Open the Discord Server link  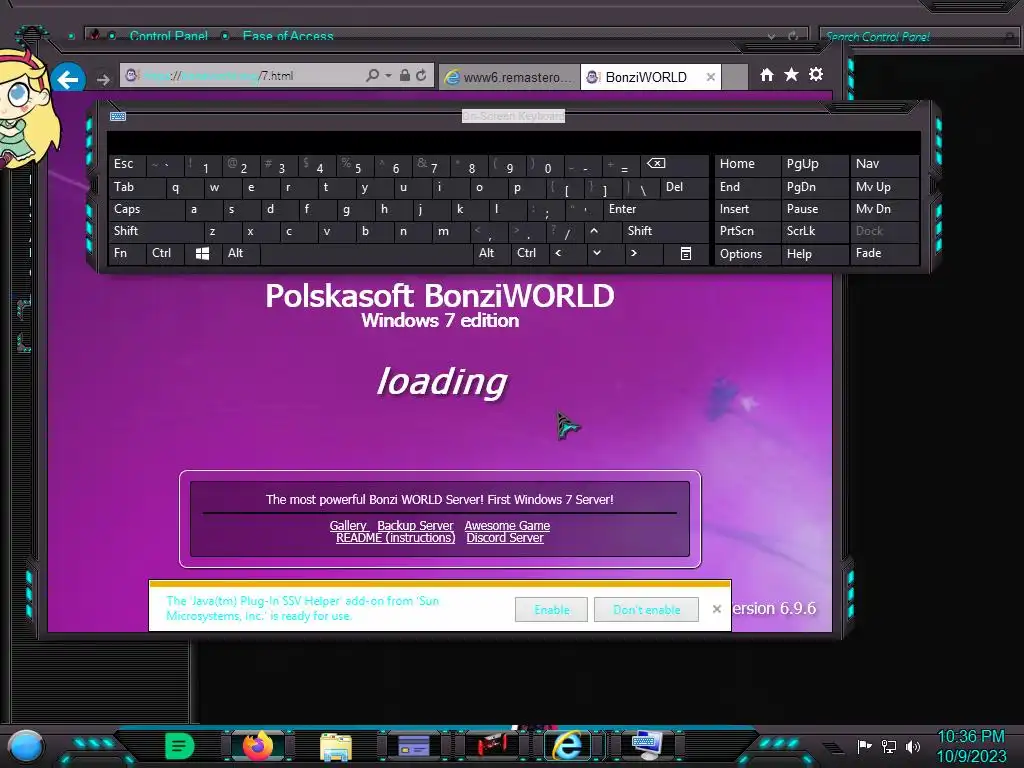coord(505,538)
